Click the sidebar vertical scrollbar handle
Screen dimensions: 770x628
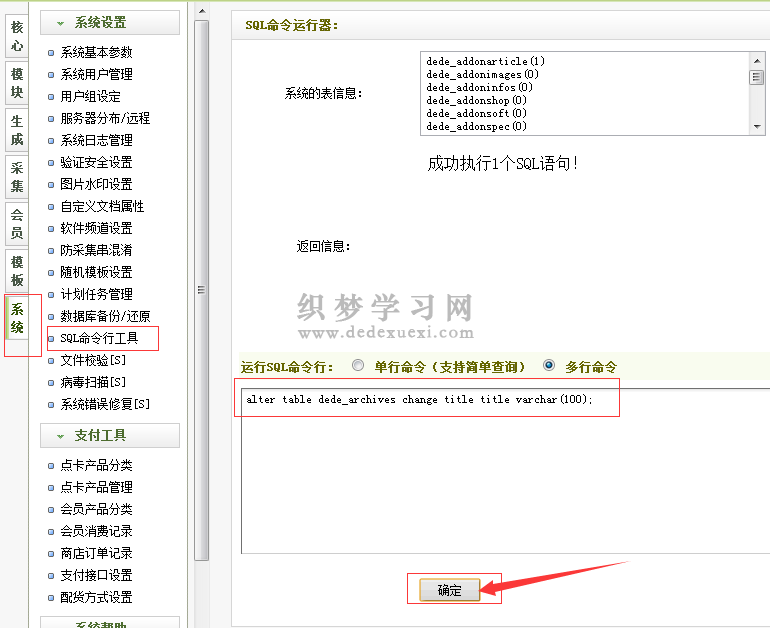pos(201,290)
